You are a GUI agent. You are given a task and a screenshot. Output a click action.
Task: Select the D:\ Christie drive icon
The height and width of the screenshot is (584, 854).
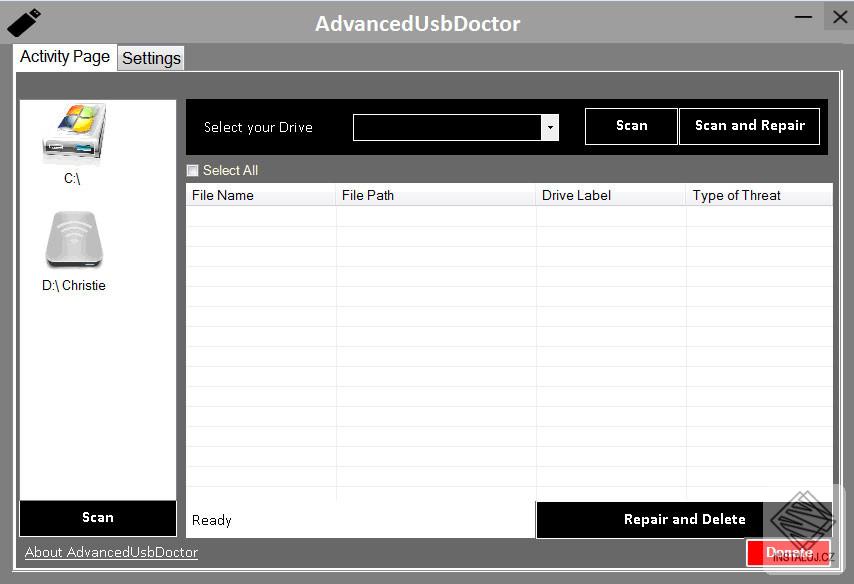coord(74,240)
